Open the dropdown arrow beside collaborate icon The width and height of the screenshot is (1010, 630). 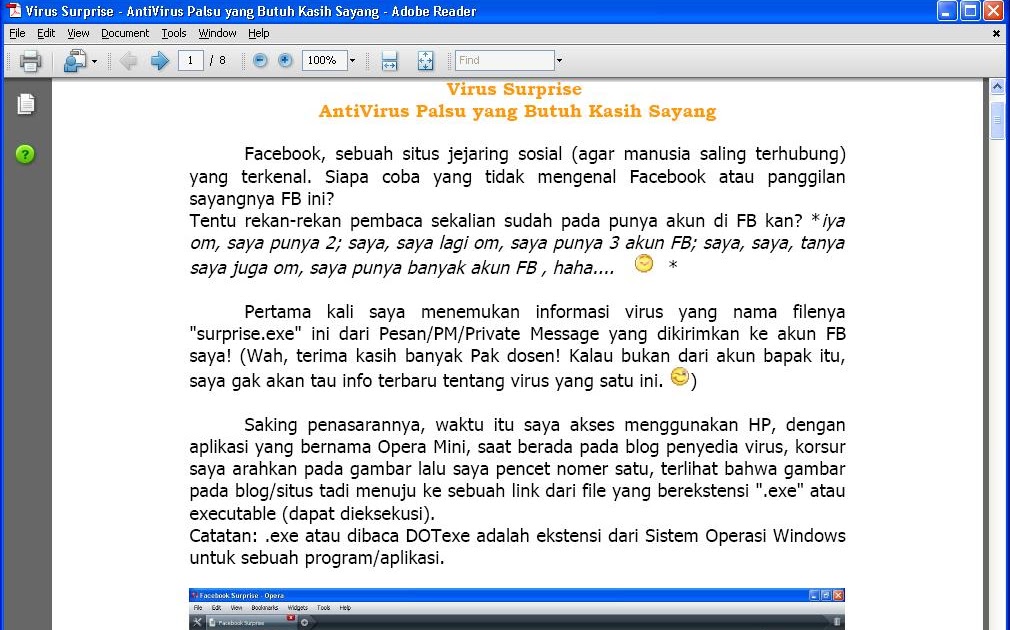coord(95,61)
